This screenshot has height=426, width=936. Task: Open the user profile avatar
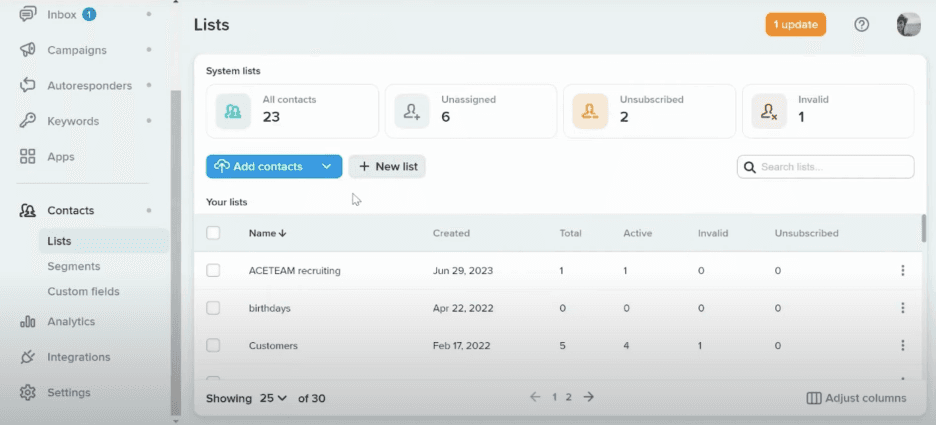click(908, 24)
